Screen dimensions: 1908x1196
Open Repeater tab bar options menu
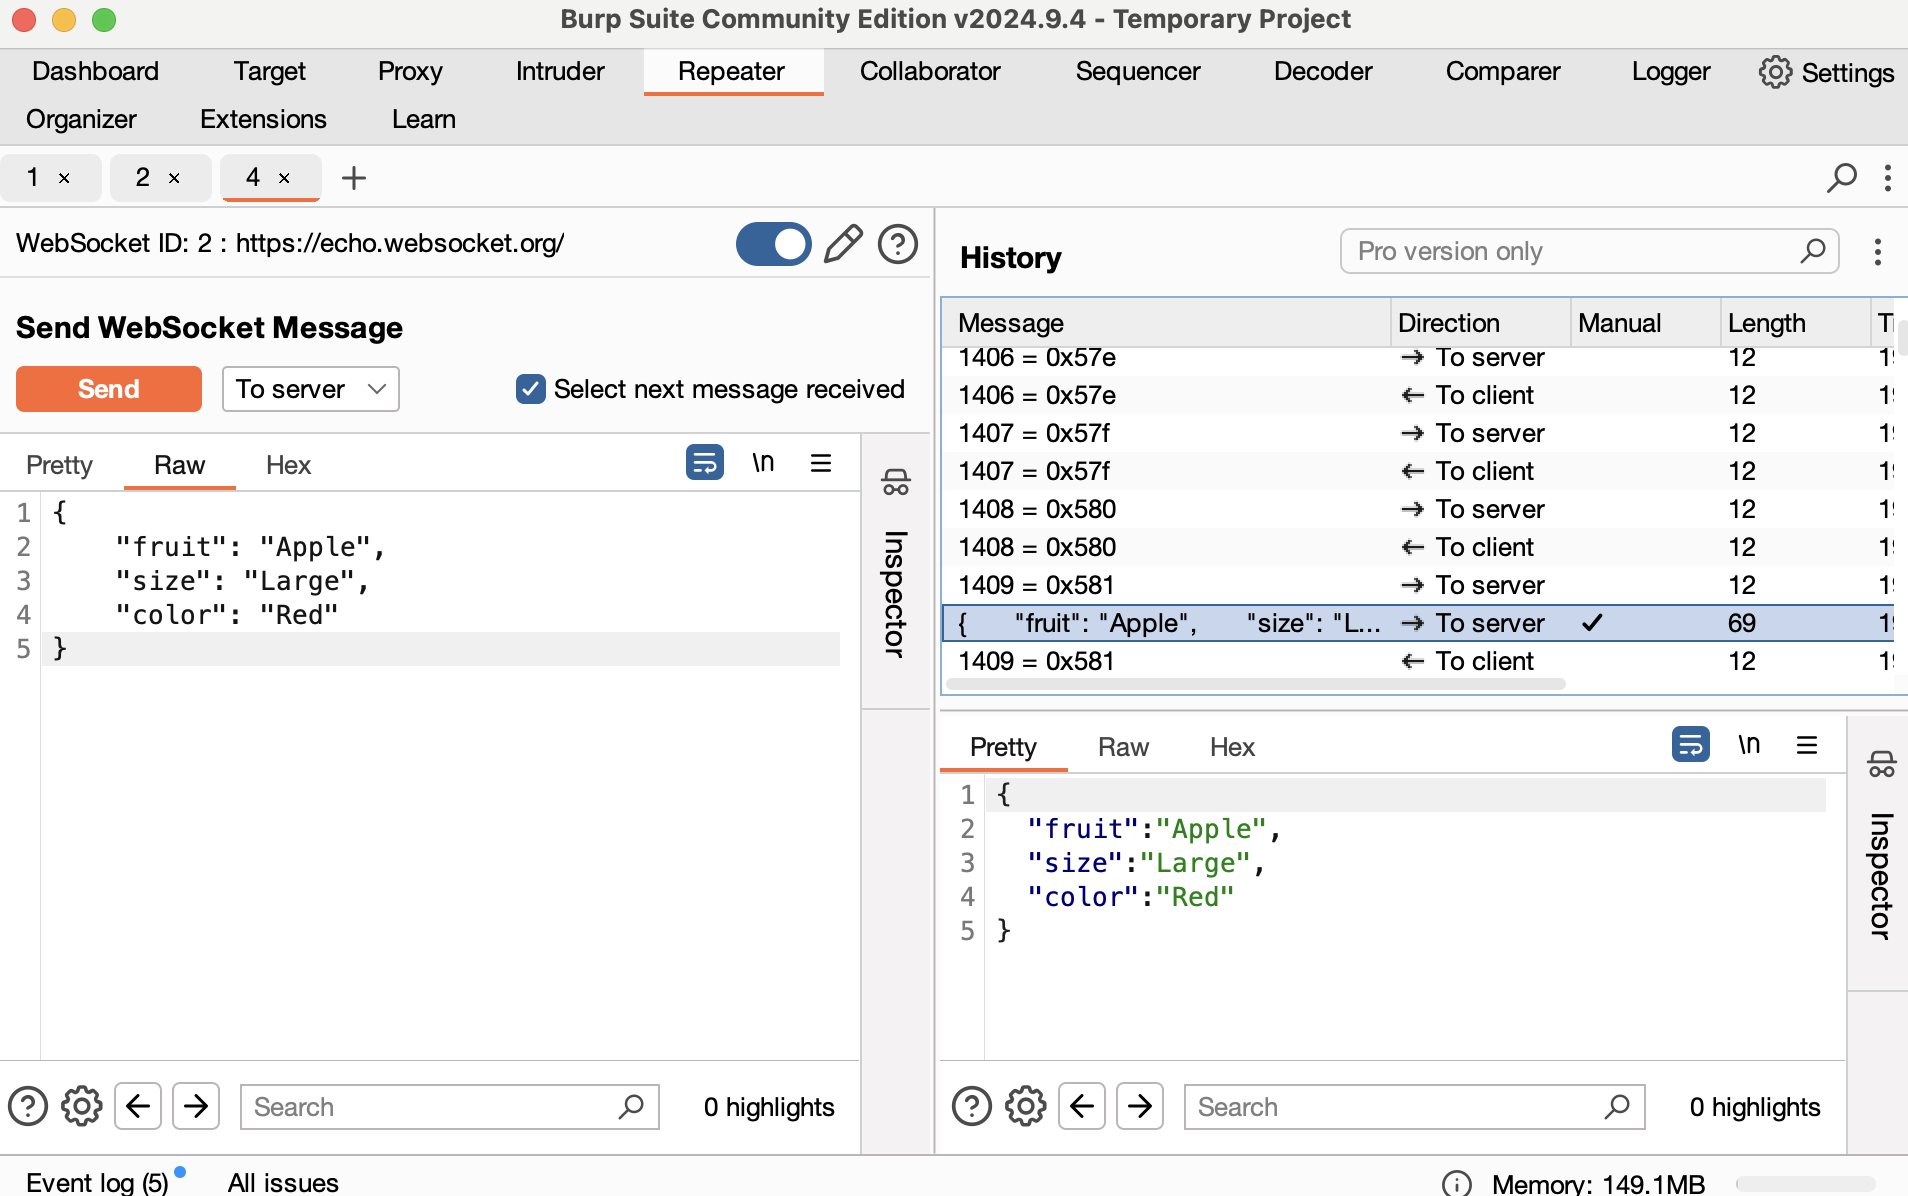pyautogui.click(x=1887, y=178)
